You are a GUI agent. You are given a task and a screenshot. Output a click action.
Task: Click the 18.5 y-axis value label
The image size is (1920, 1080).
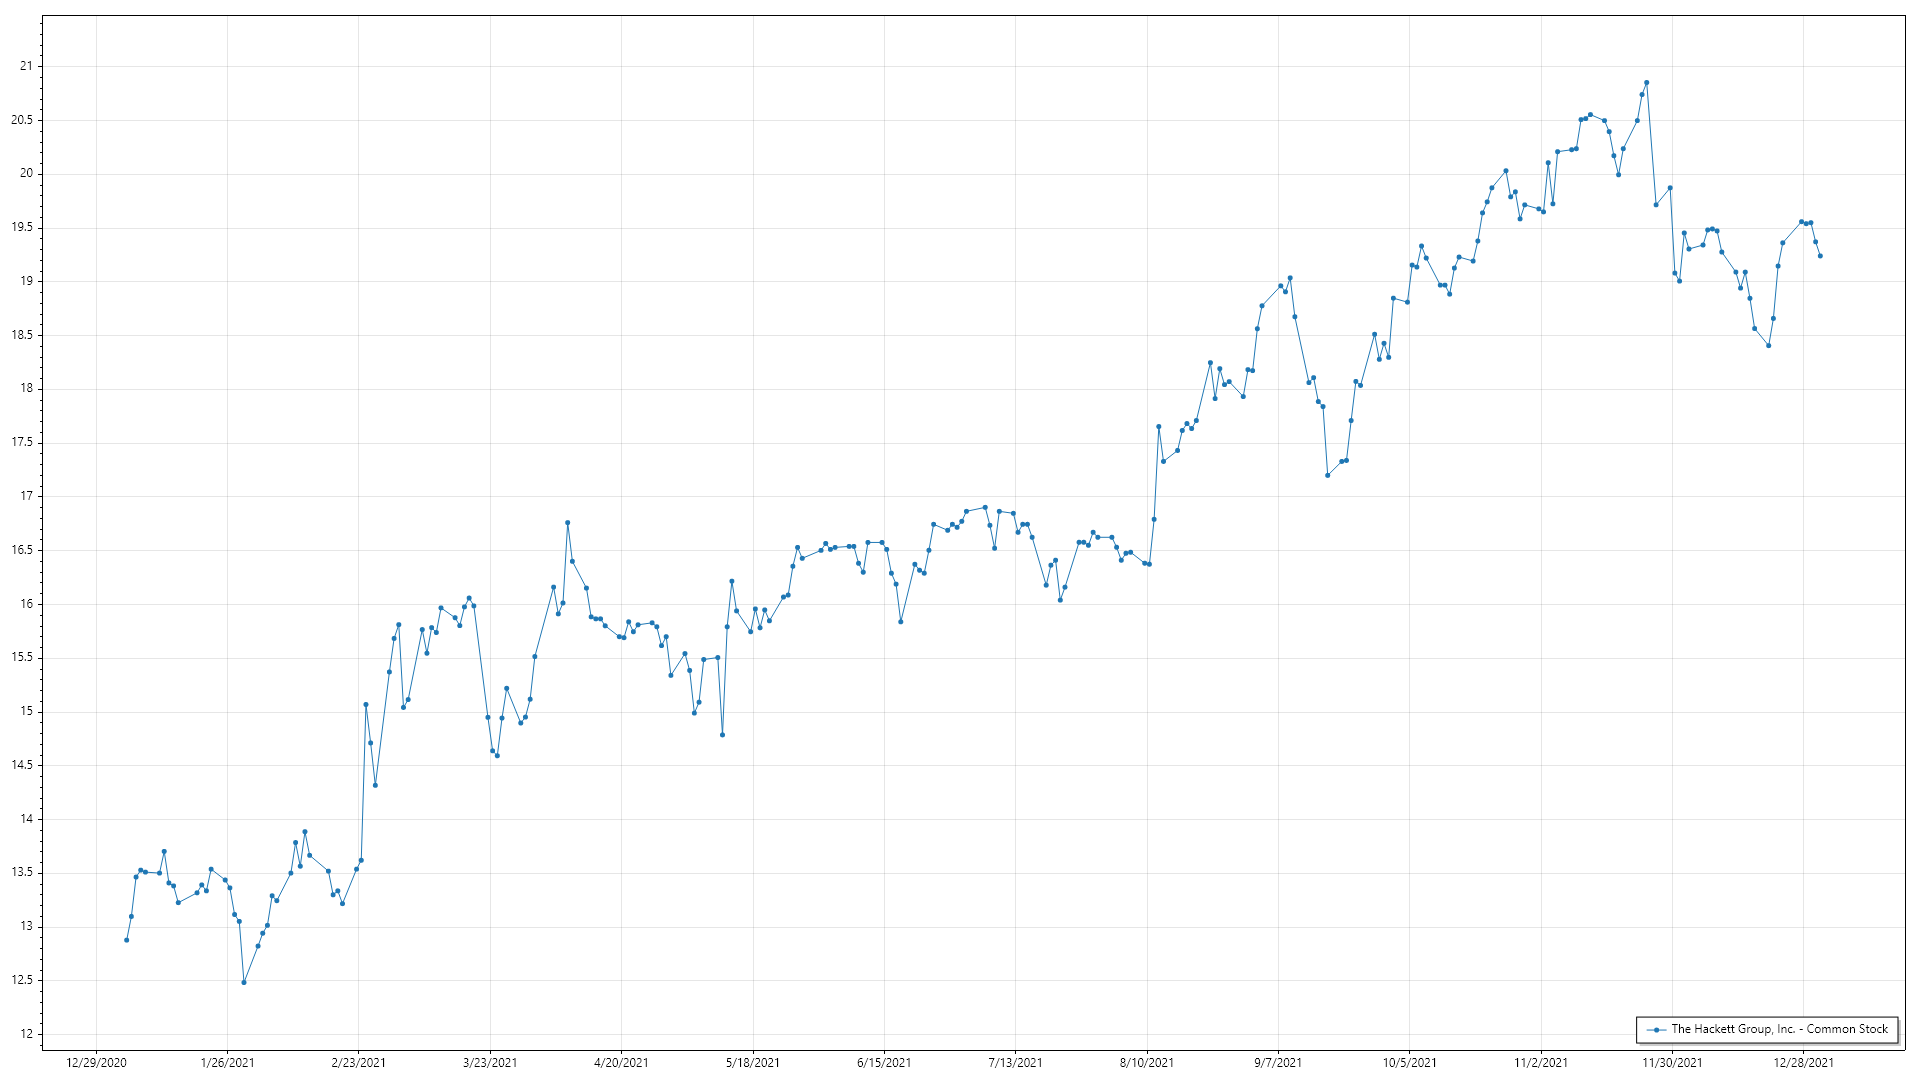22,335
